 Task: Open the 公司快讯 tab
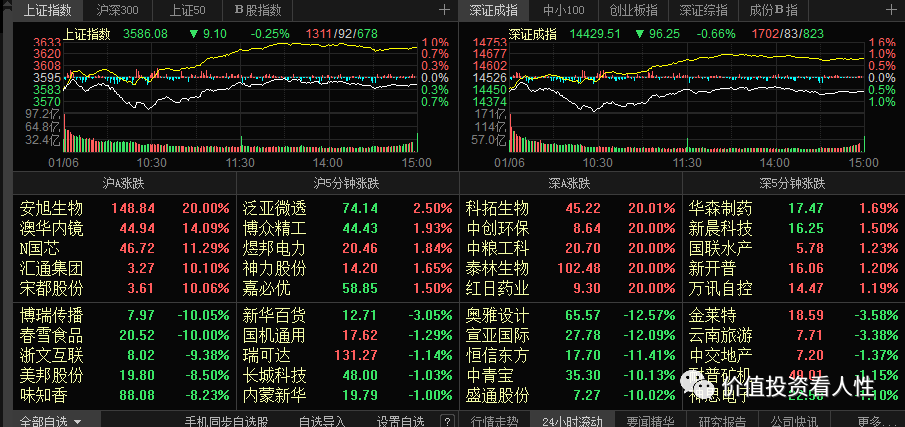tap(794, 421)
